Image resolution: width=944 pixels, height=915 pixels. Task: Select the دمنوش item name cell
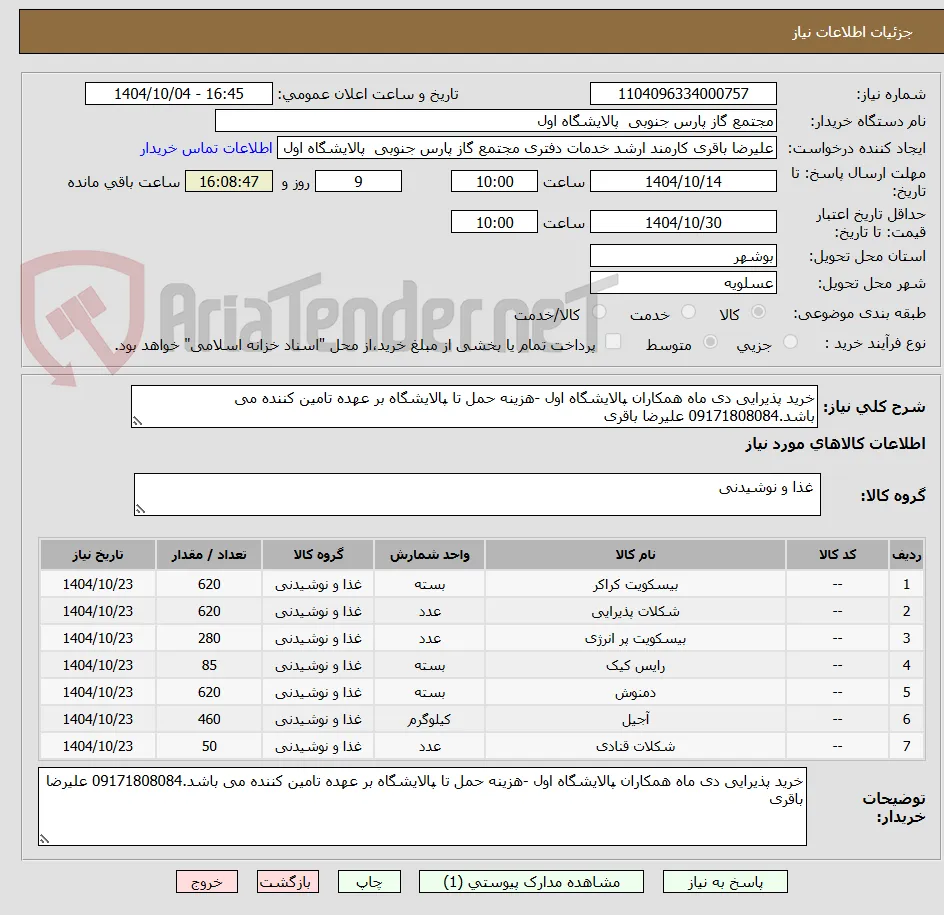635,693
